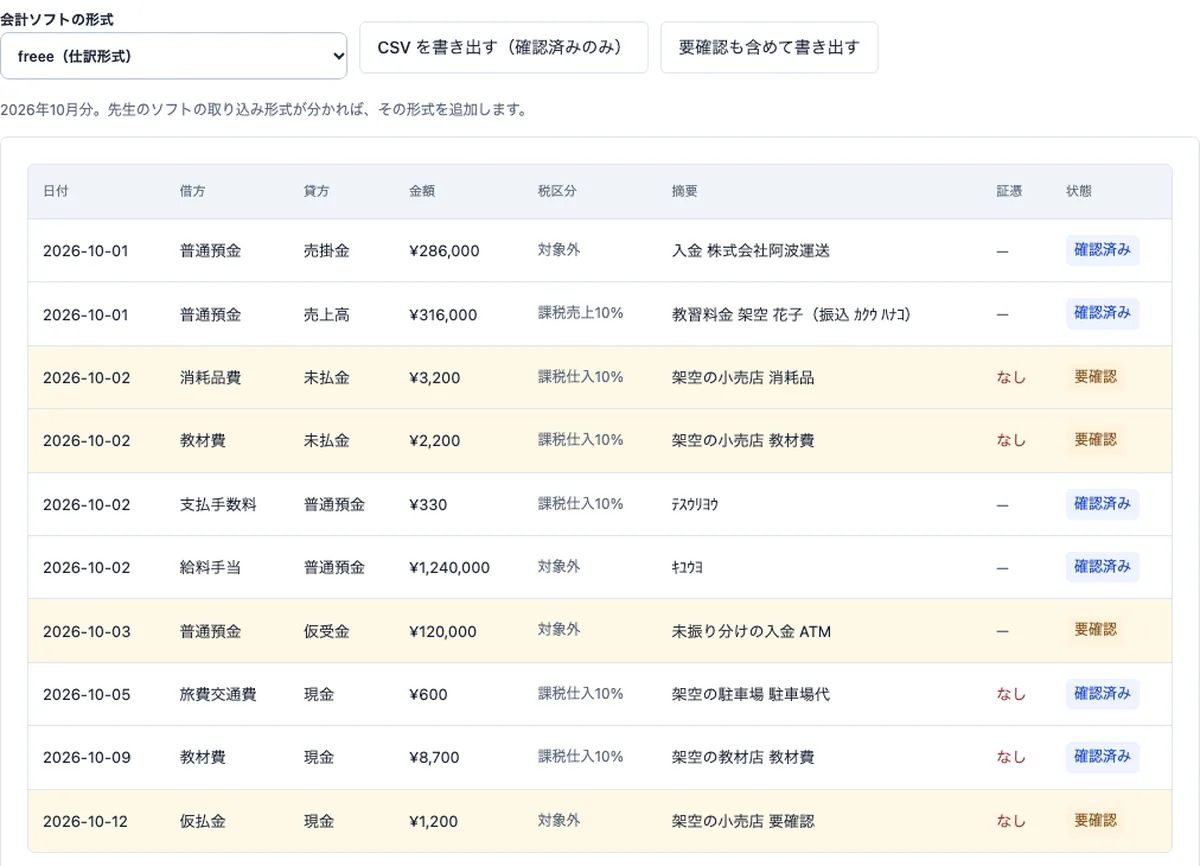Click the 借方 column header
This screenshot has height=866, width=1200.
[193, 191]
